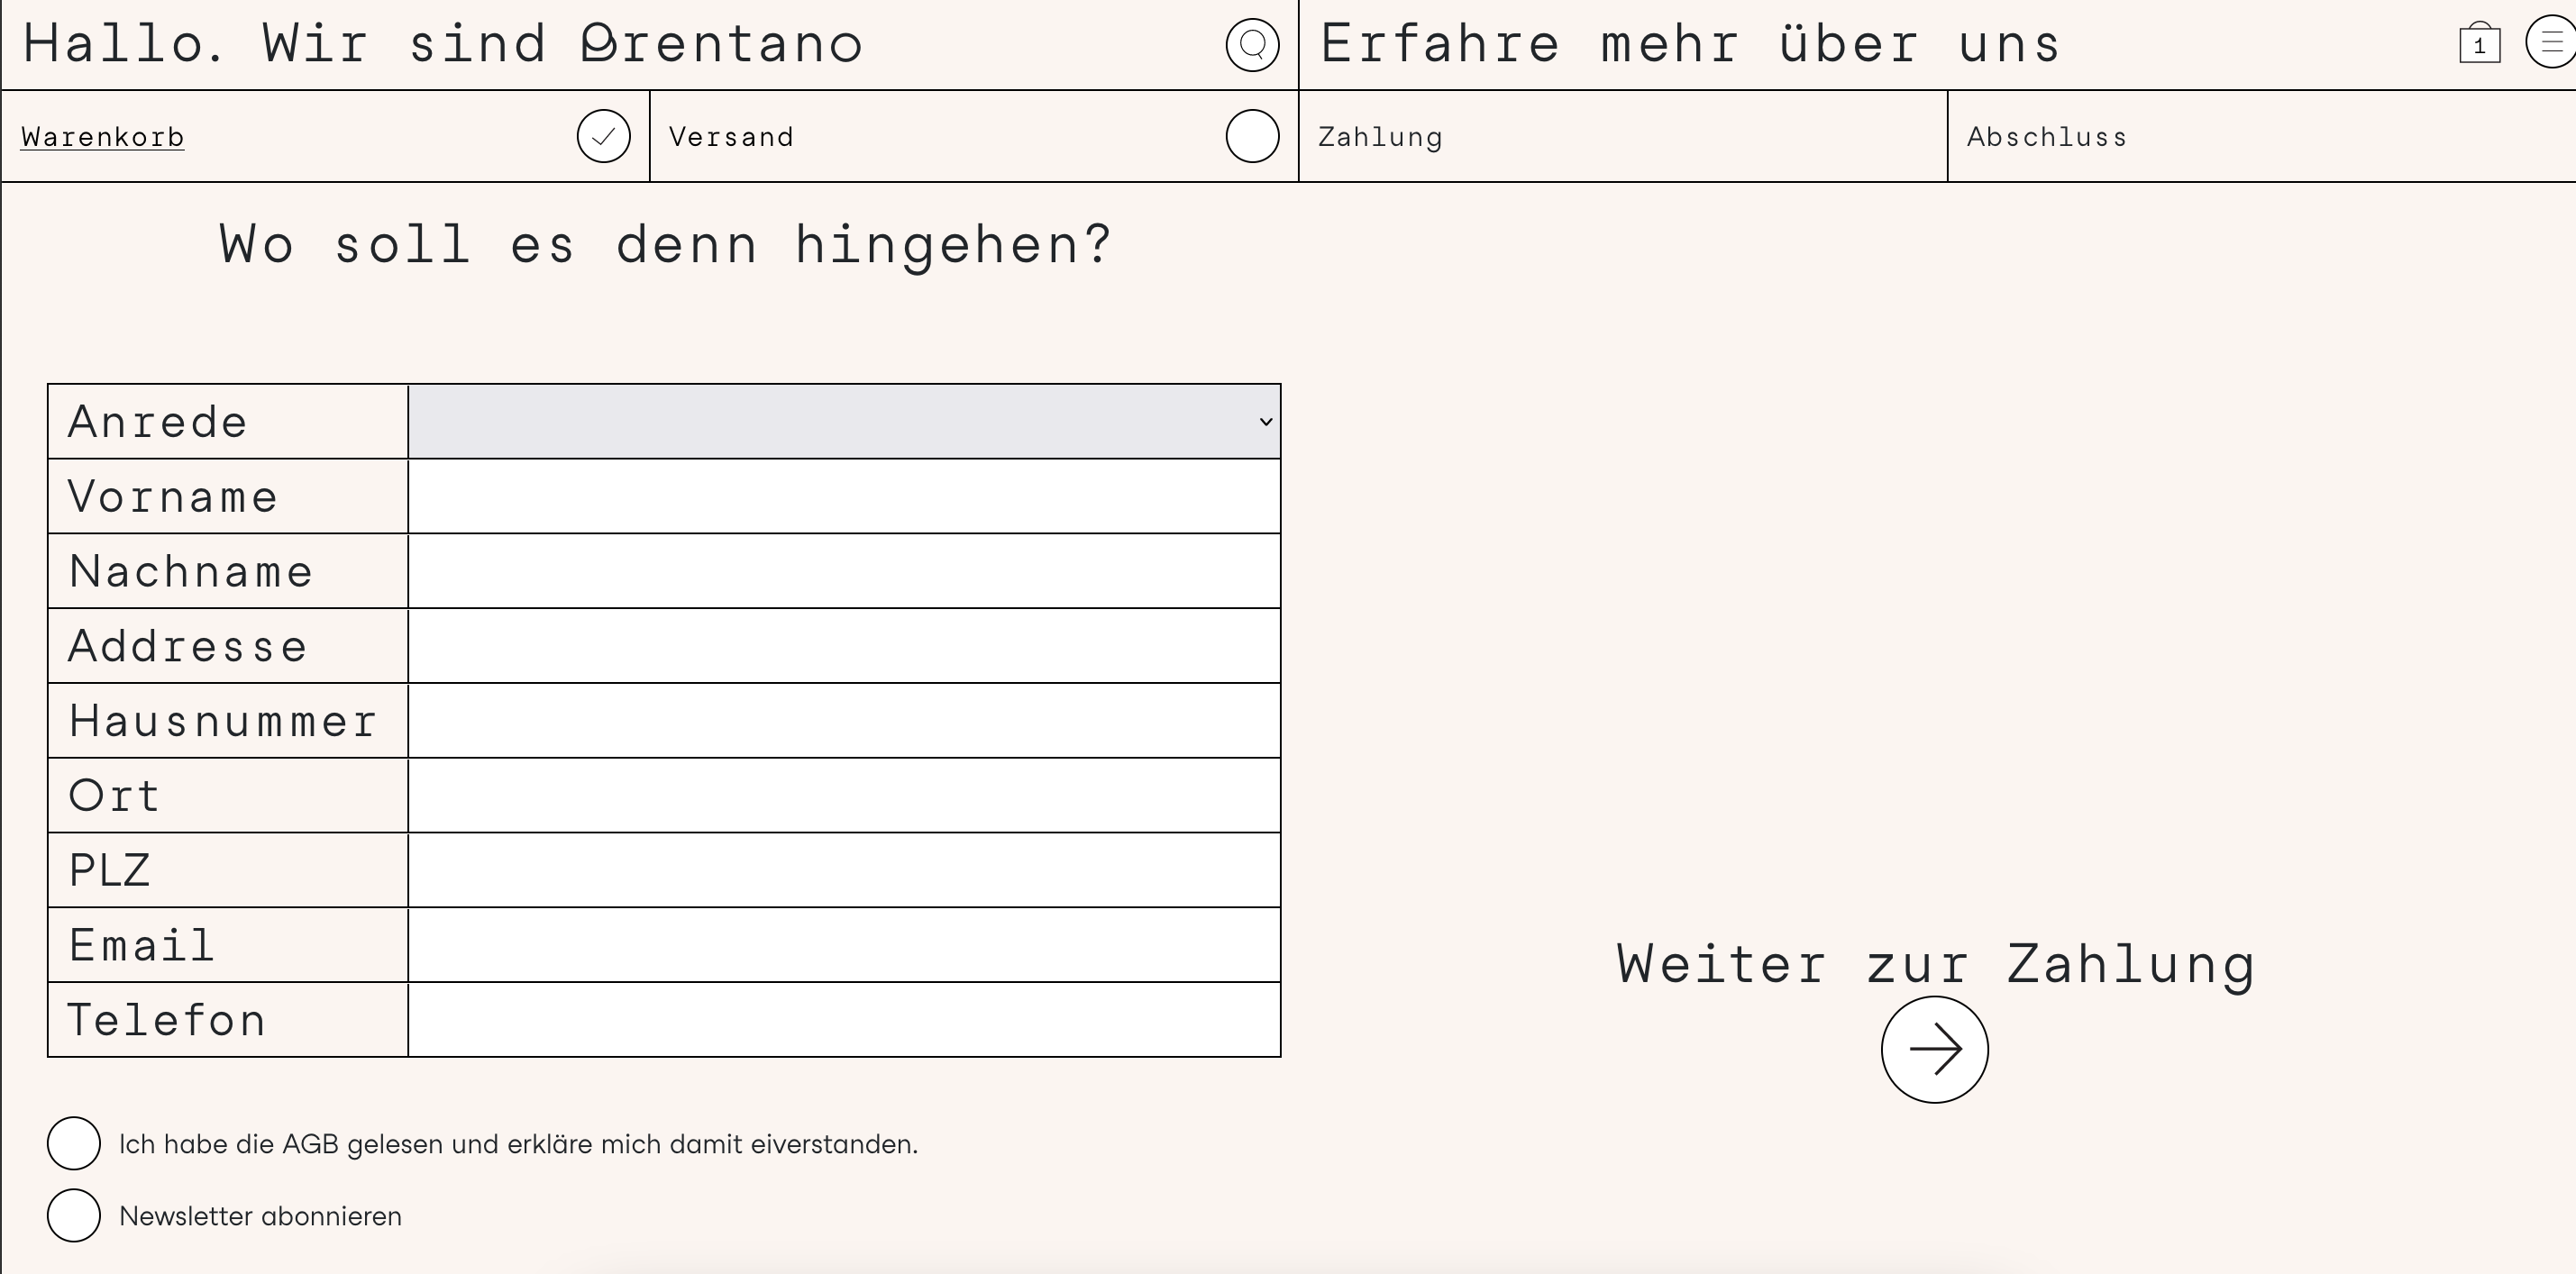Open the shopping cart bag icon
2576x1274 pixels.
point(2479,44)
